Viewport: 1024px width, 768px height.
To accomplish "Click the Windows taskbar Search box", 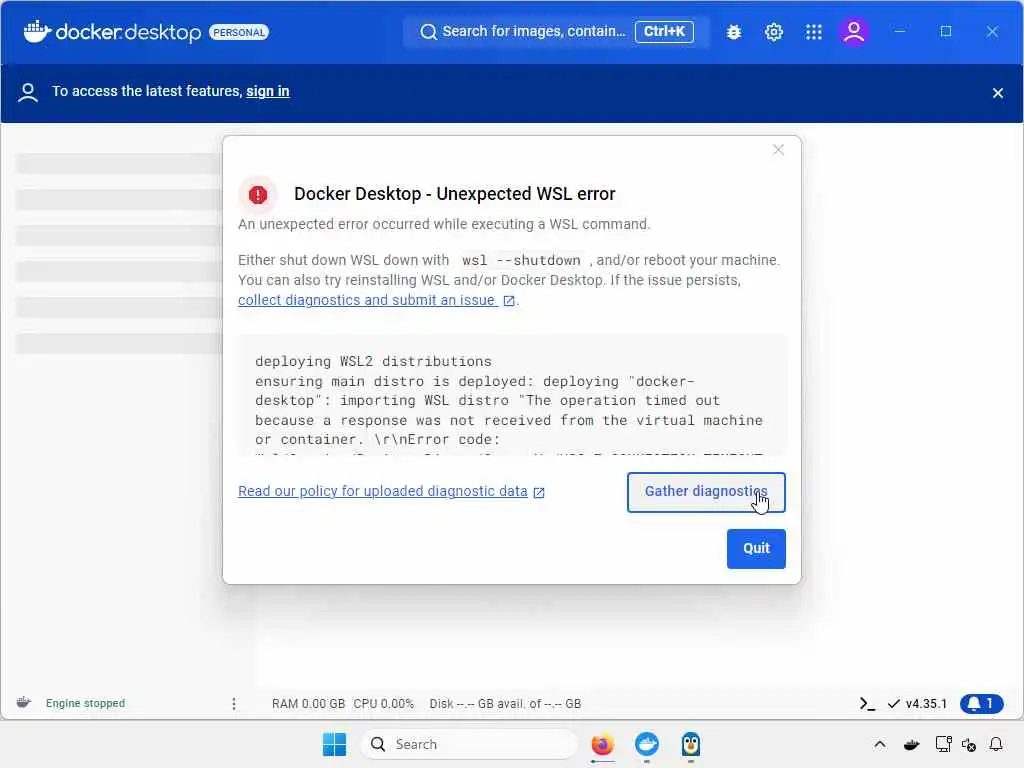I will click(469, 744).
